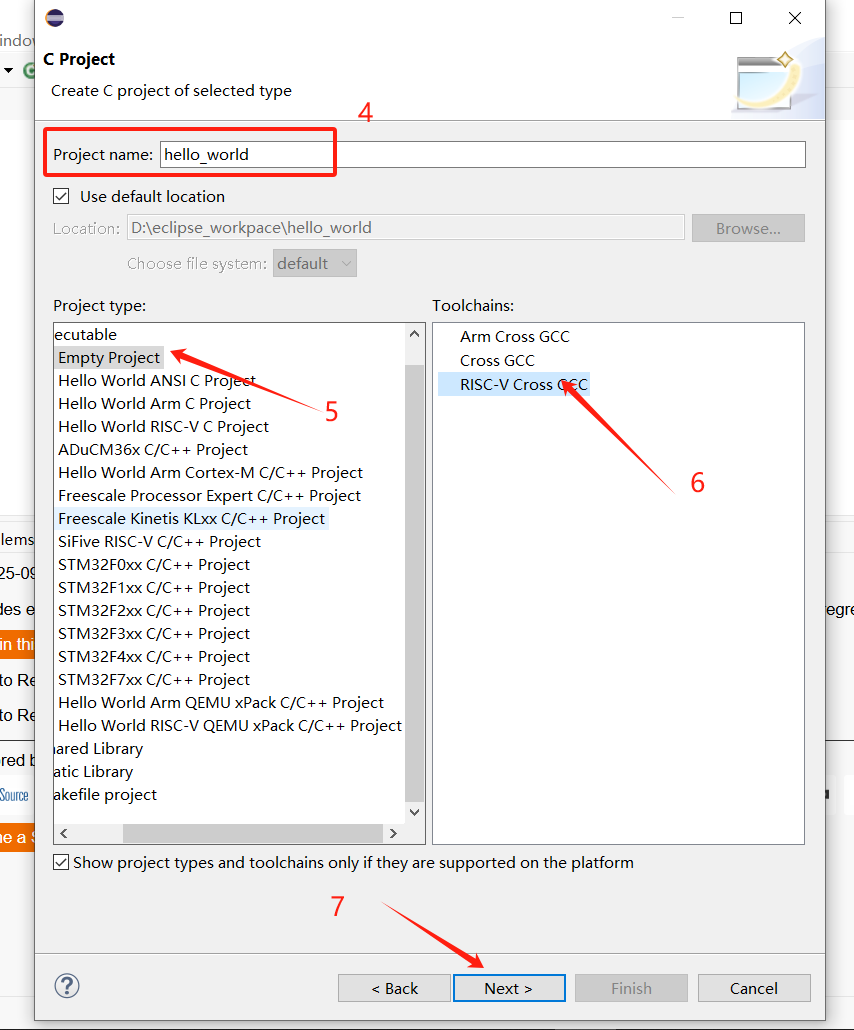Screen dimensions: 854x1030
Task: Select Hello World ANSI C Project
Action: click(157, 381)
